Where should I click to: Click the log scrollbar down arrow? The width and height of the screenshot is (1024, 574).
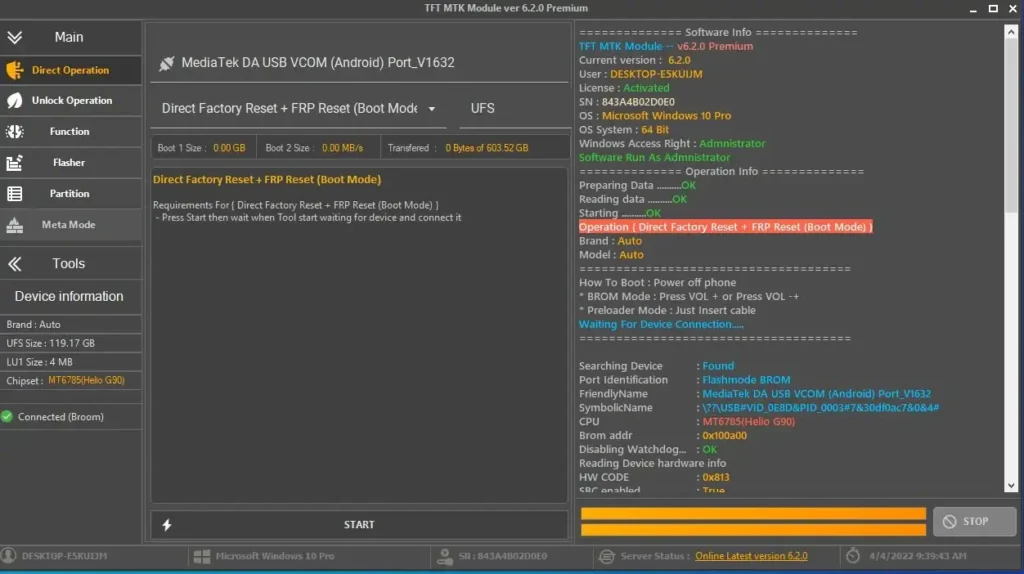pos(1011,486)
